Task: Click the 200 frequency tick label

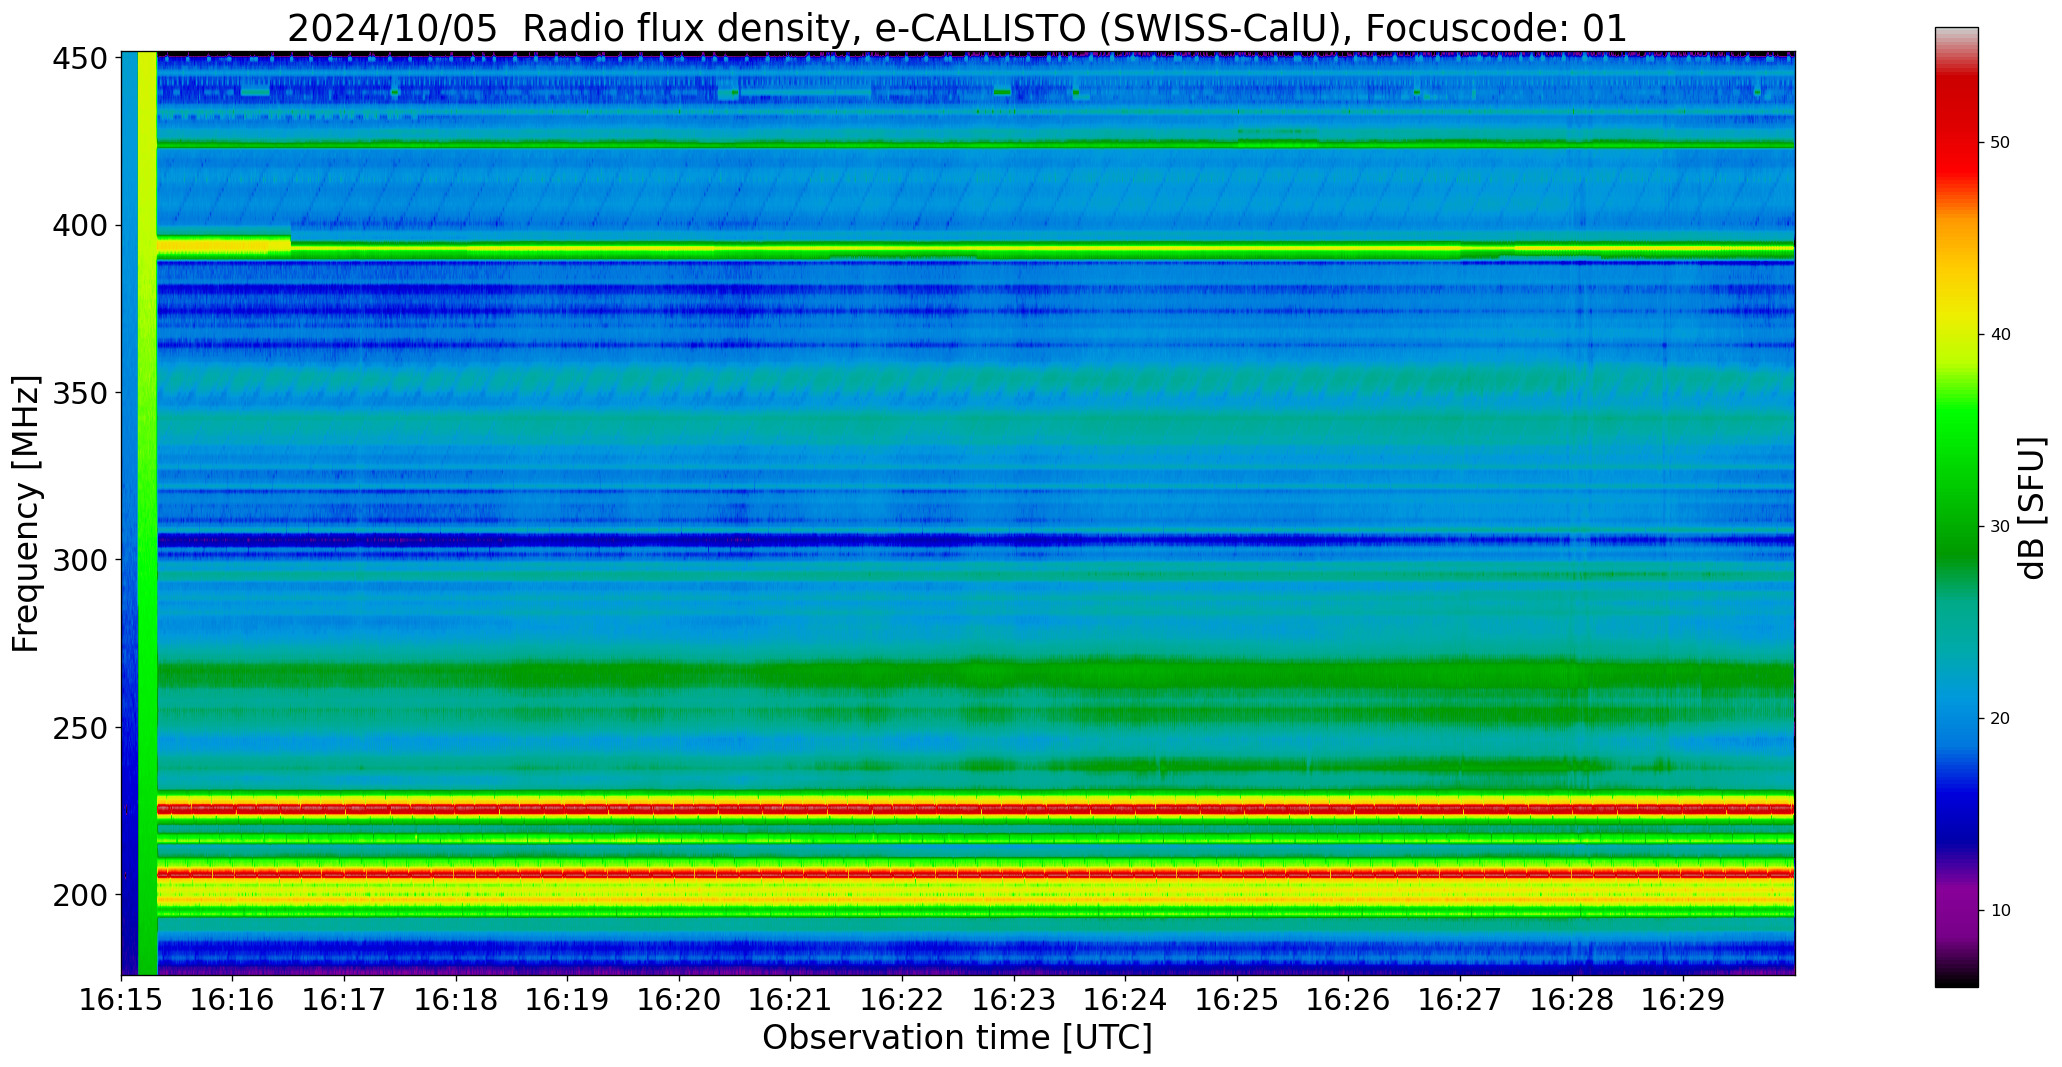Action: coord(79,895)
